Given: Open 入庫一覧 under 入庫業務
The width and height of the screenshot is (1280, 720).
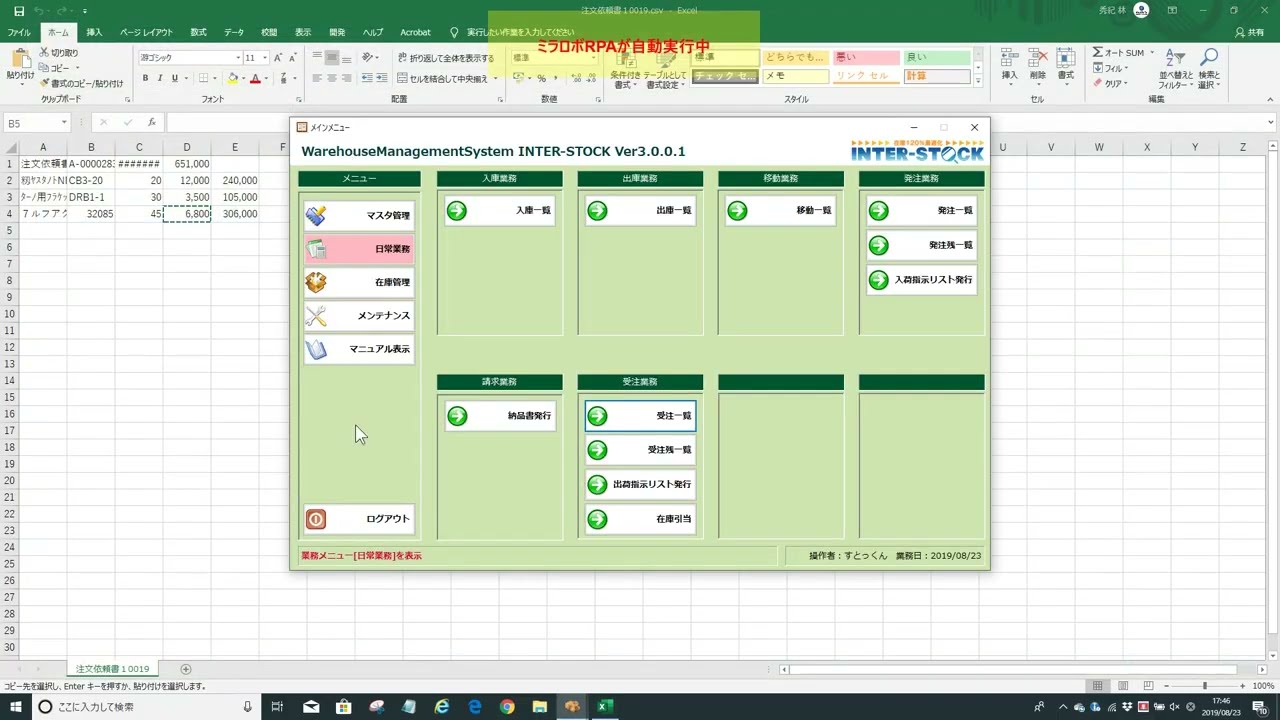Looking at the screenshot, I should 500,211.
